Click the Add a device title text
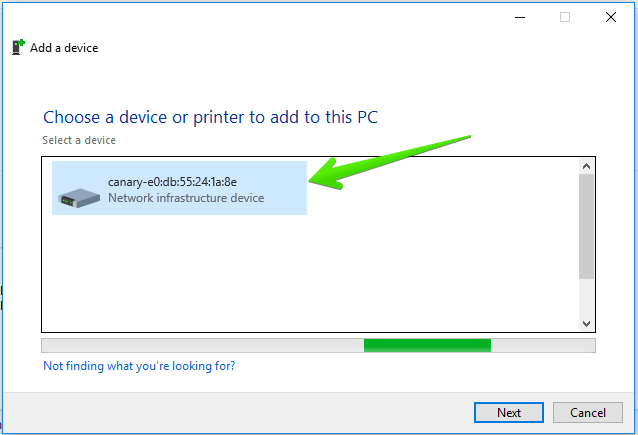Viewport: 638px width, 435px height. [x=64, y=48]
